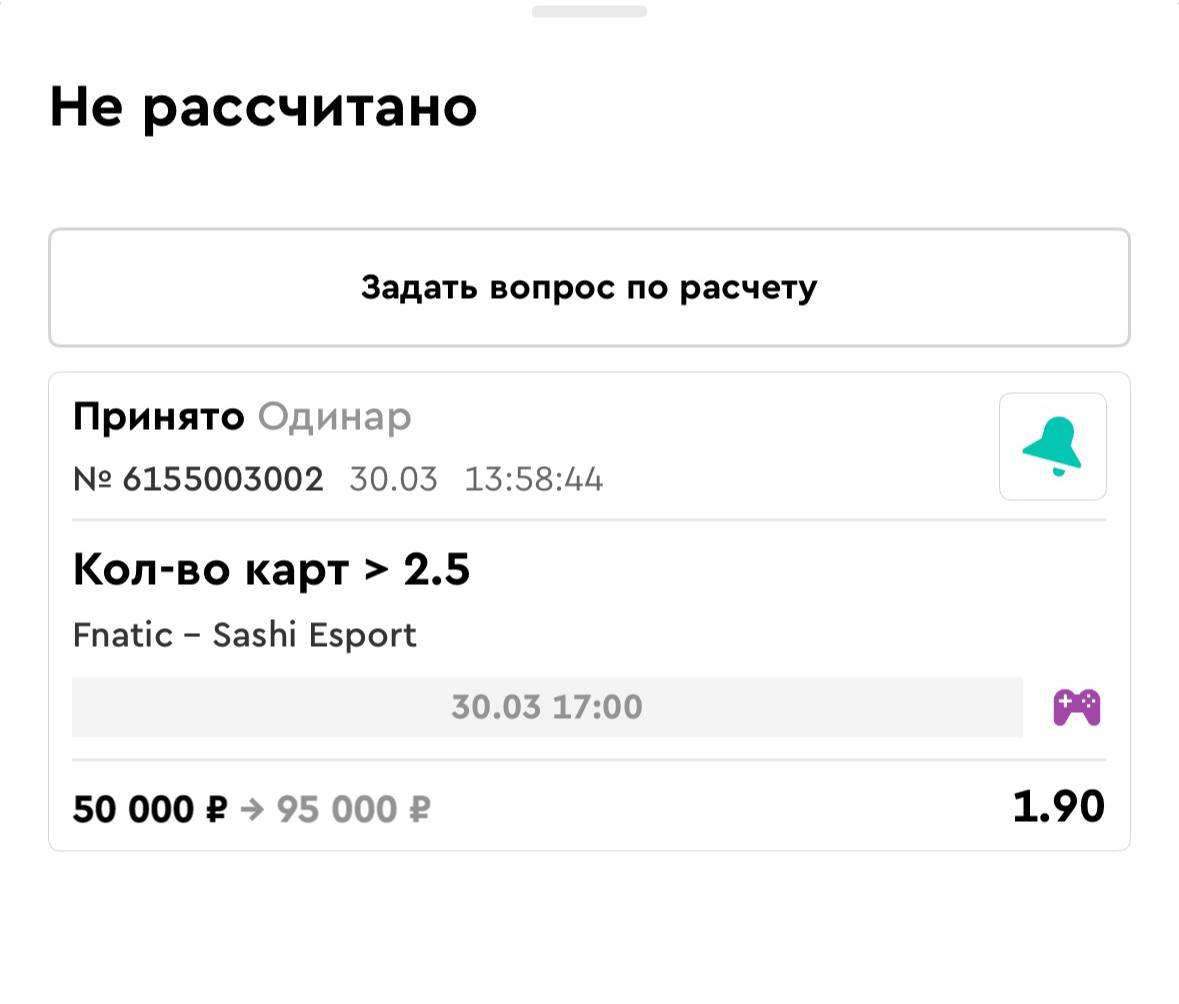The image size is (1179, 1004).
Task: Click the bet placement date 30.03
Action: coord(393,480)
